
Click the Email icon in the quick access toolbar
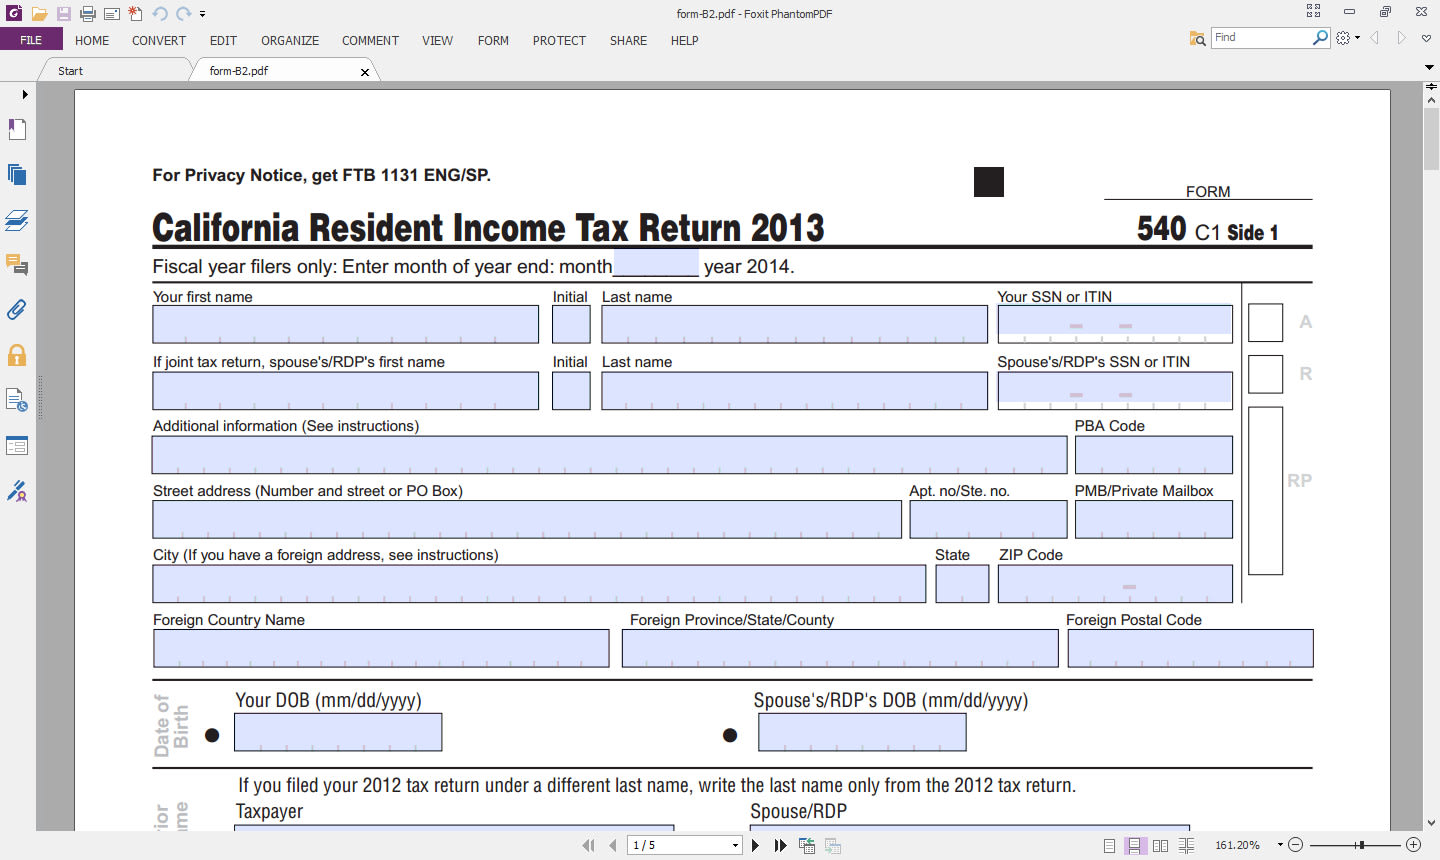click(111, 14)
